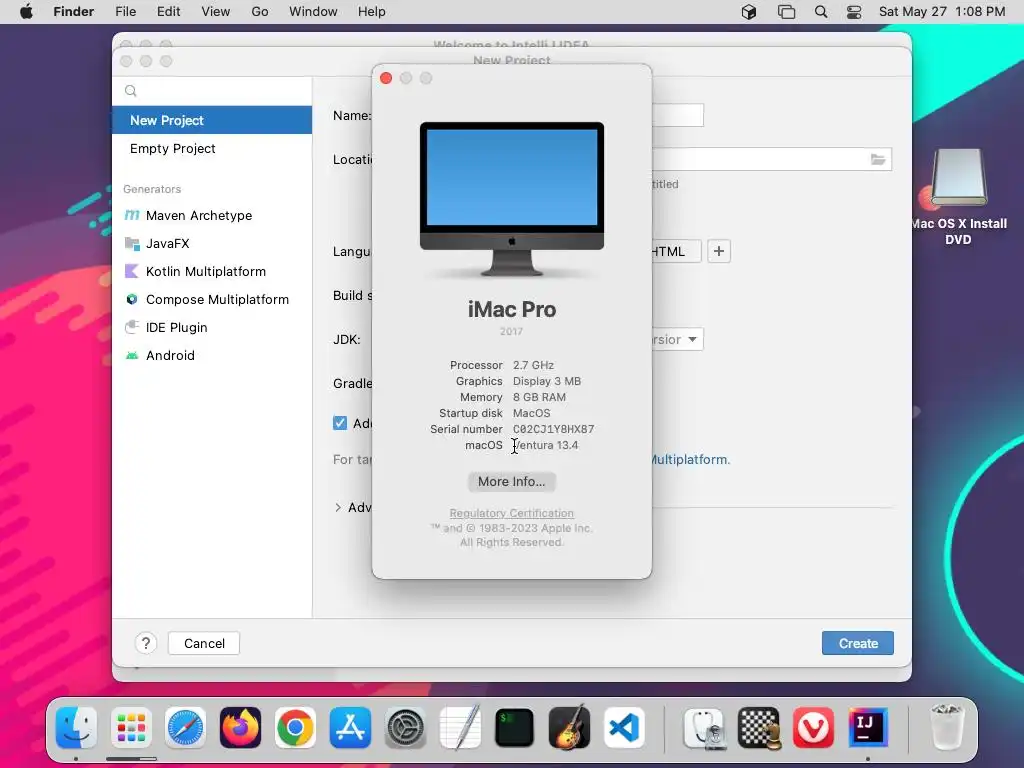
Task: Open Chess from the Dock
Action: tap(760, 728)
